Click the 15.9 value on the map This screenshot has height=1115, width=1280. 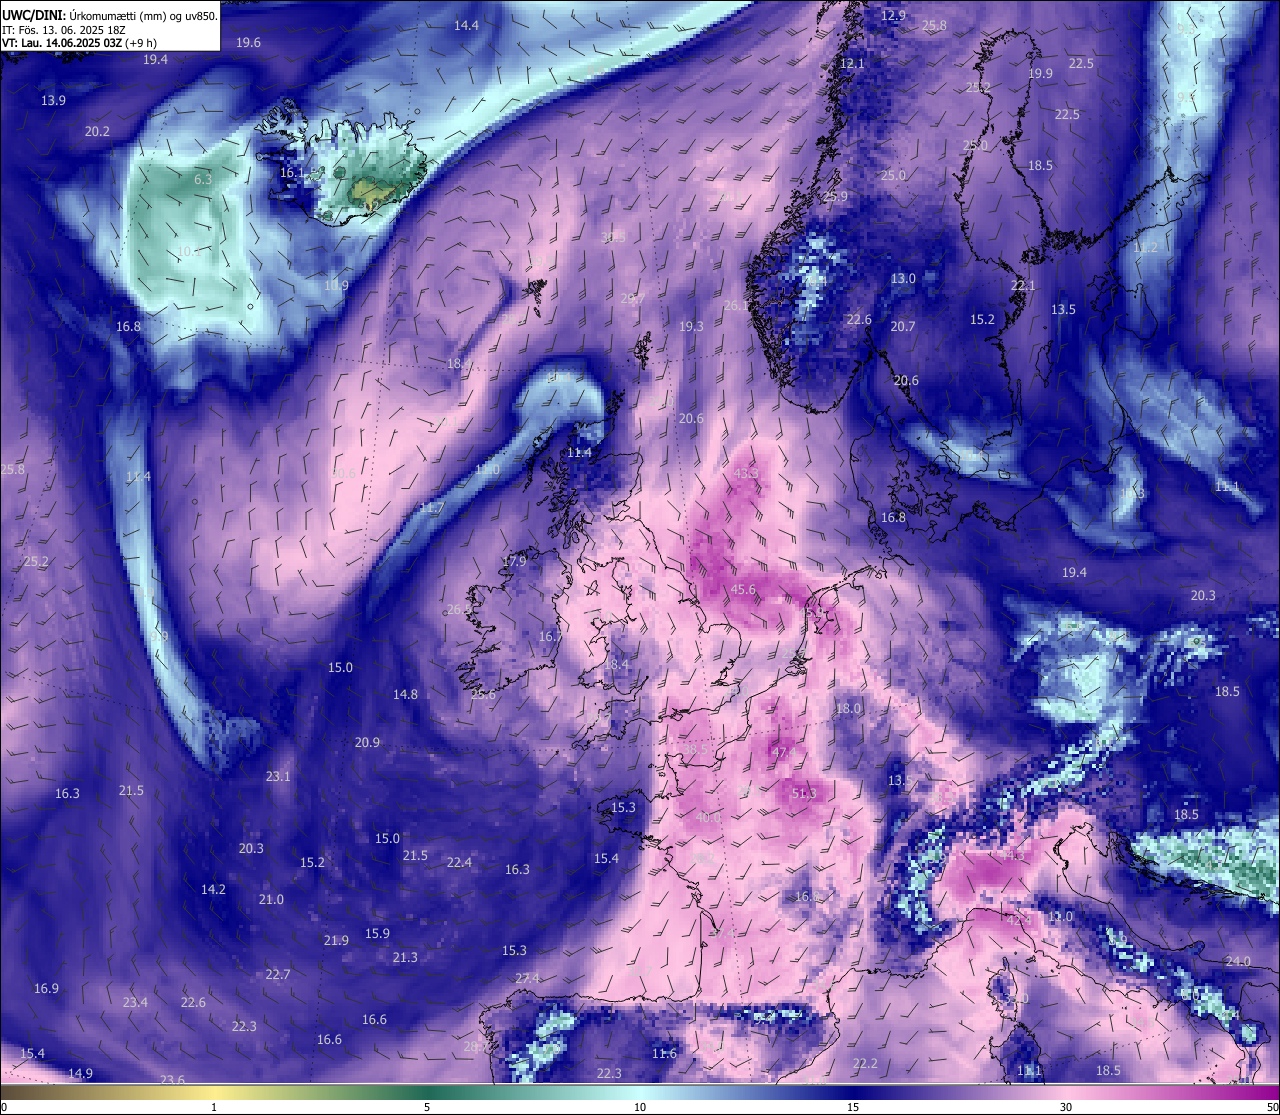click(x=377, y=933)
